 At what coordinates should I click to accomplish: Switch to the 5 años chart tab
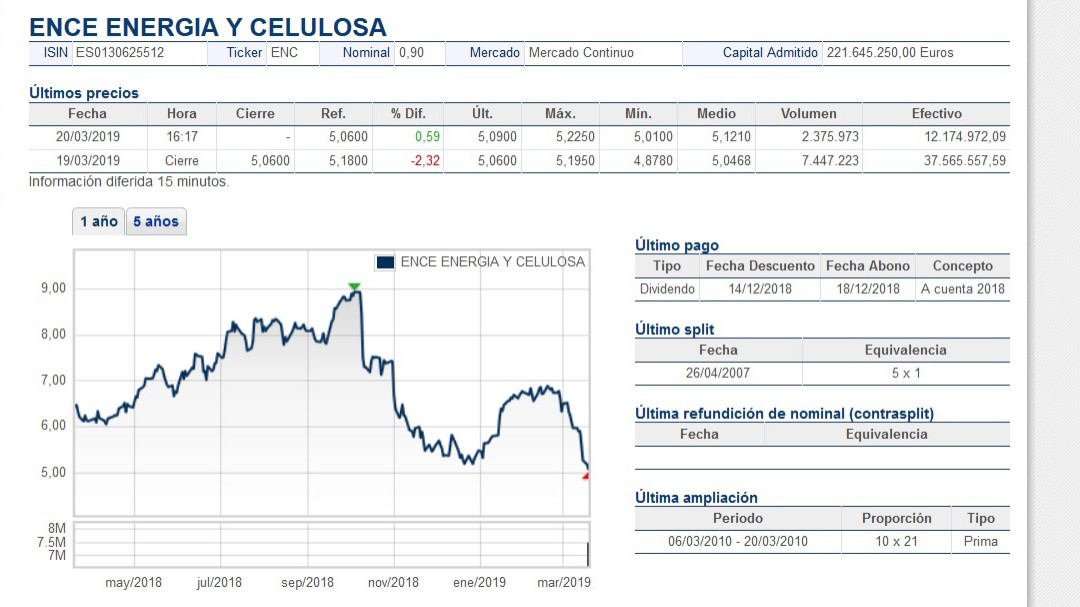[x=156, y=221]
